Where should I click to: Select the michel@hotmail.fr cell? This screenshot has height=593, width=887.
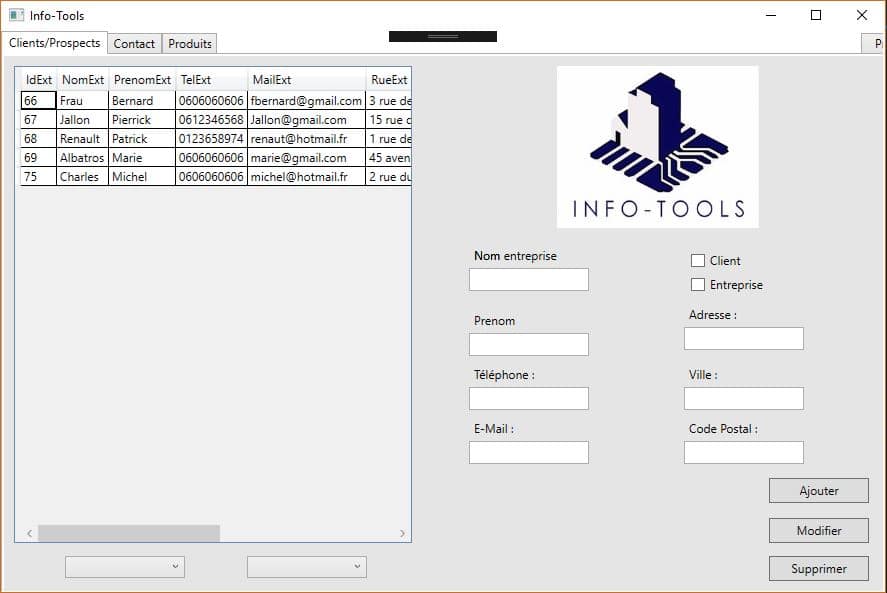pyautogui.click(x=307, y=177)
